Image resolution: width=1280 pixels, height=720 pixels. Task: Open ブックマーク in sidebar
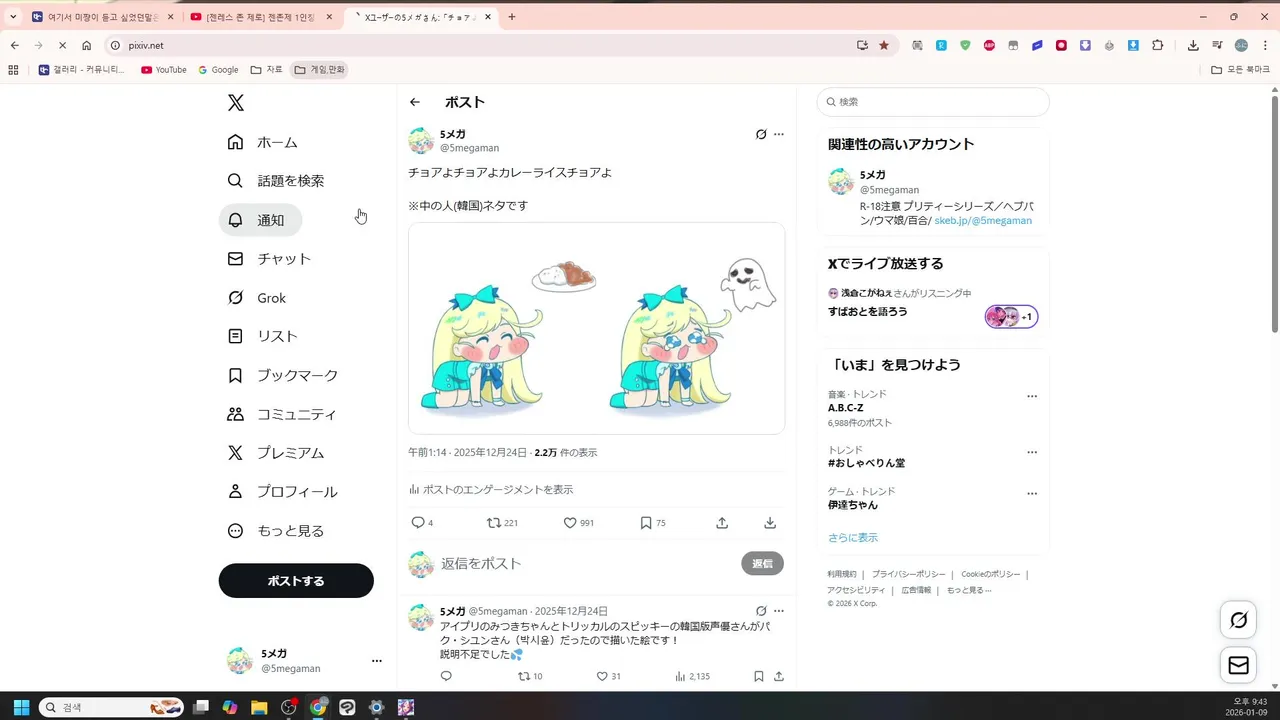coord(283,375)
